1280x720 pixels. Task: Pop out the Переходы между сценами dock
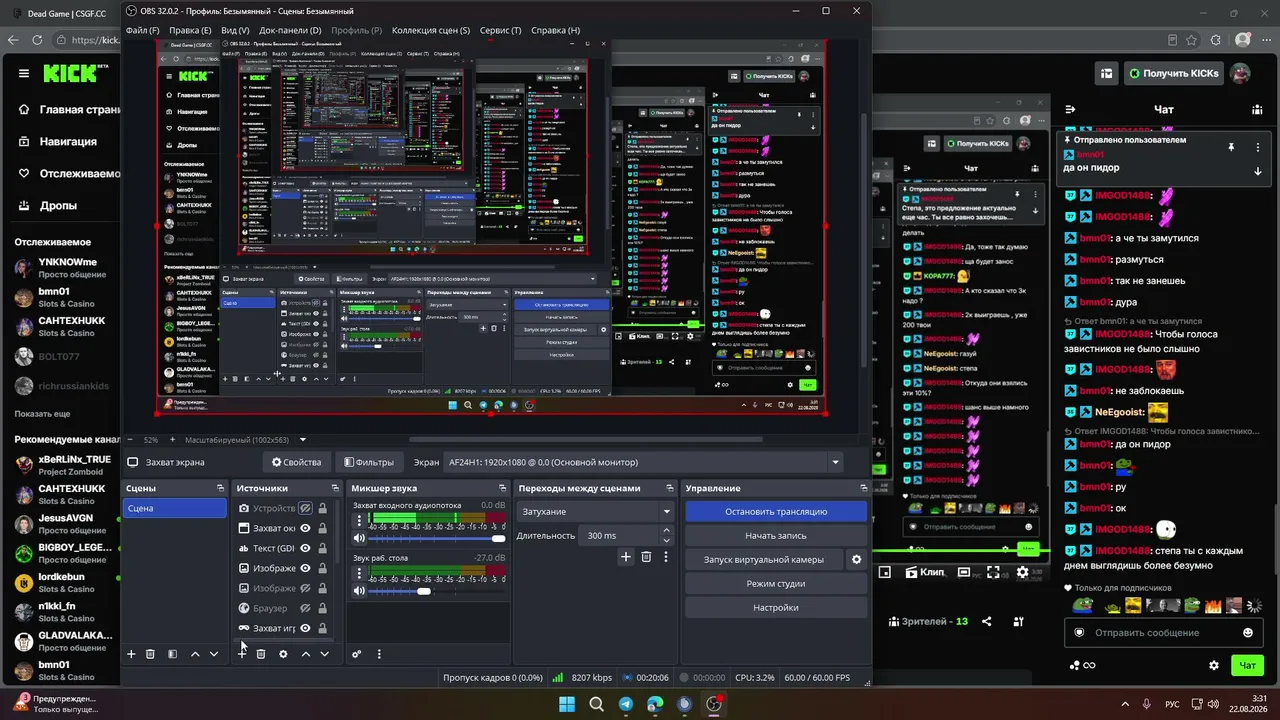pos(668,488)
